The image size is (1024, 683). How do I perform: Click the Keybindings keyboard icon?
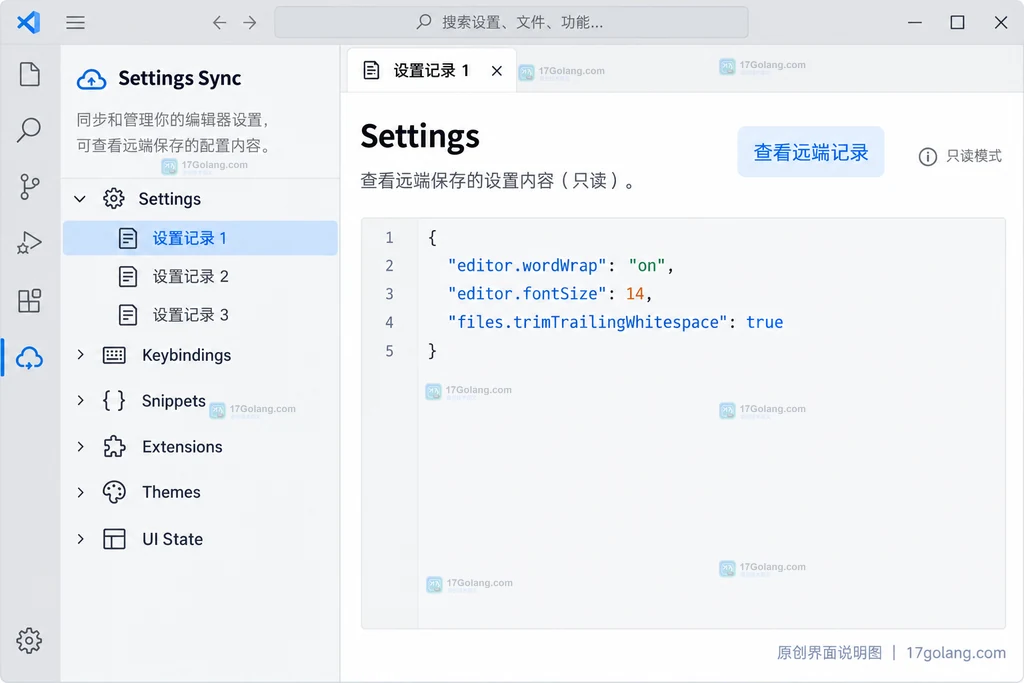(x=114, y=355)
